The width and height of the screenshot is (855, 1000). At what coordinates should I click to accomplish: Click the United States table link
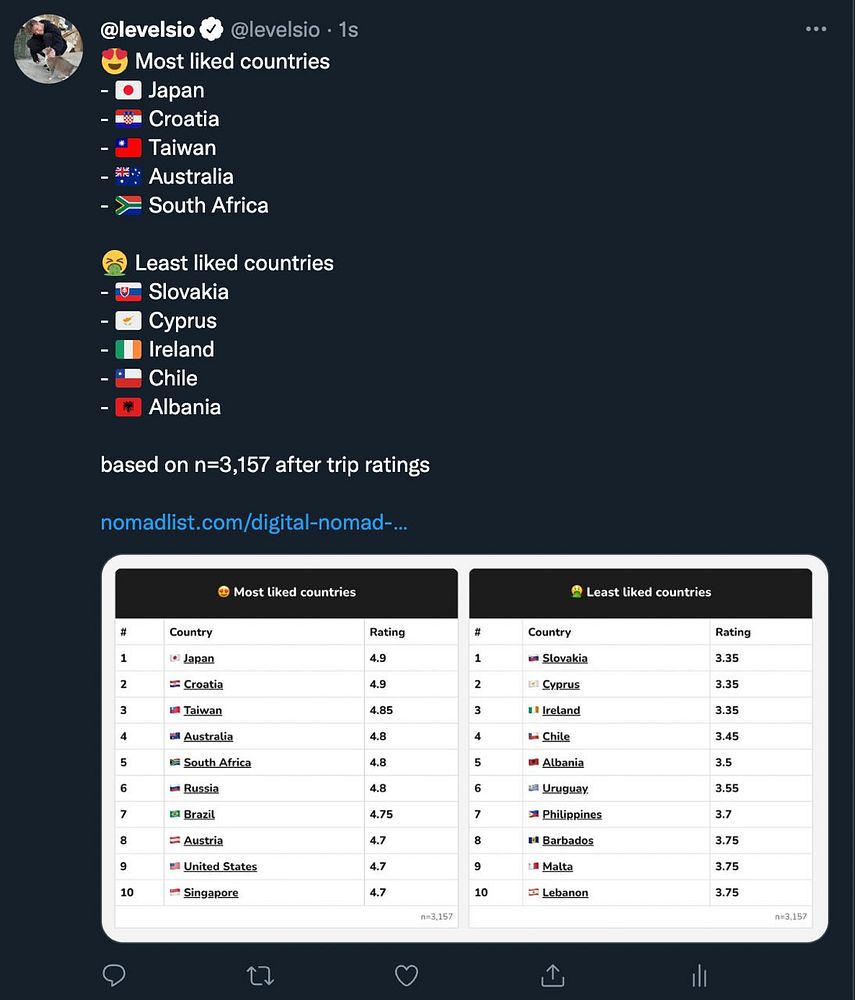pos(220,866)
